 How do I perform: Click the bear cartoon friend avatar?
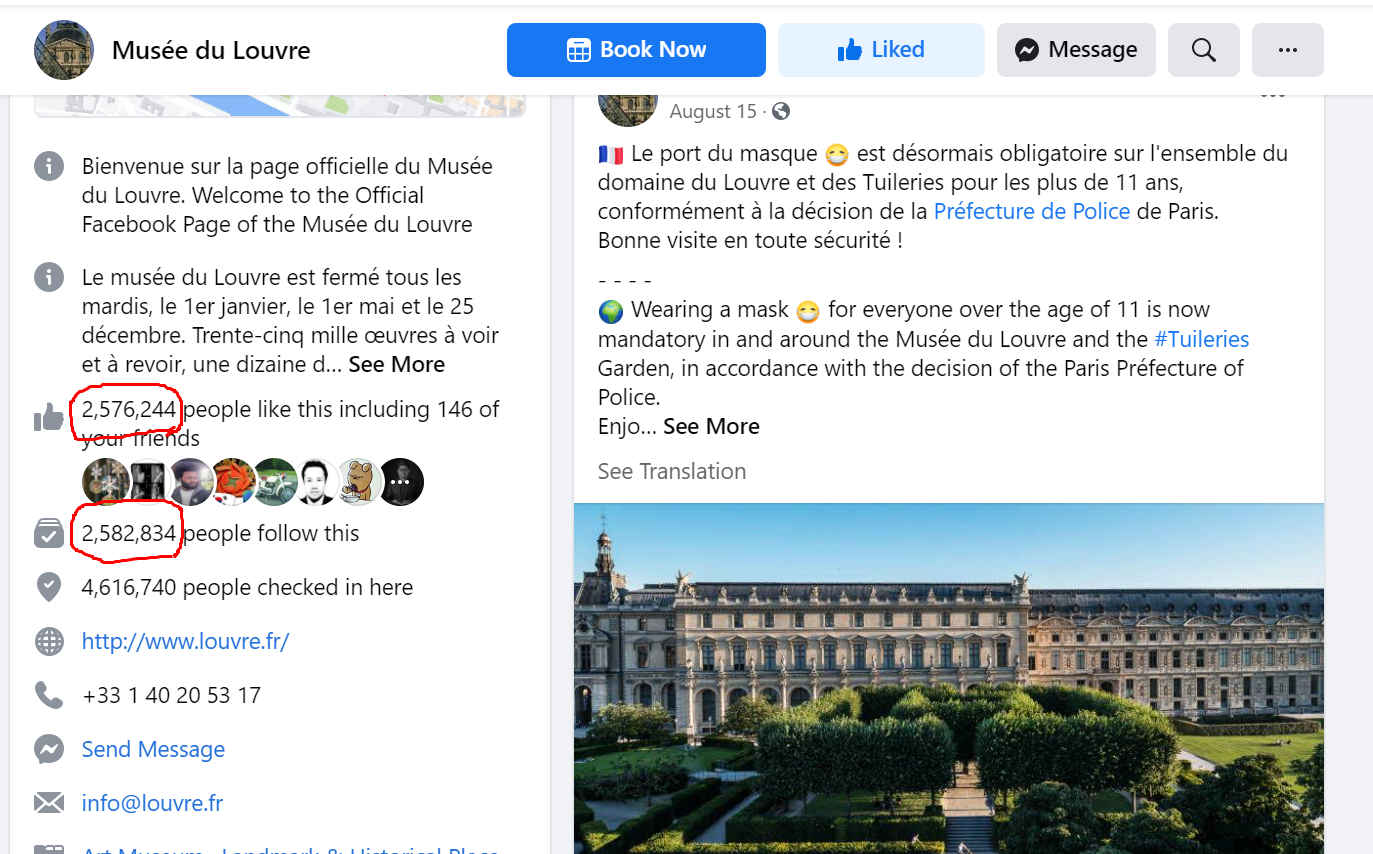(x=356, y=482)
